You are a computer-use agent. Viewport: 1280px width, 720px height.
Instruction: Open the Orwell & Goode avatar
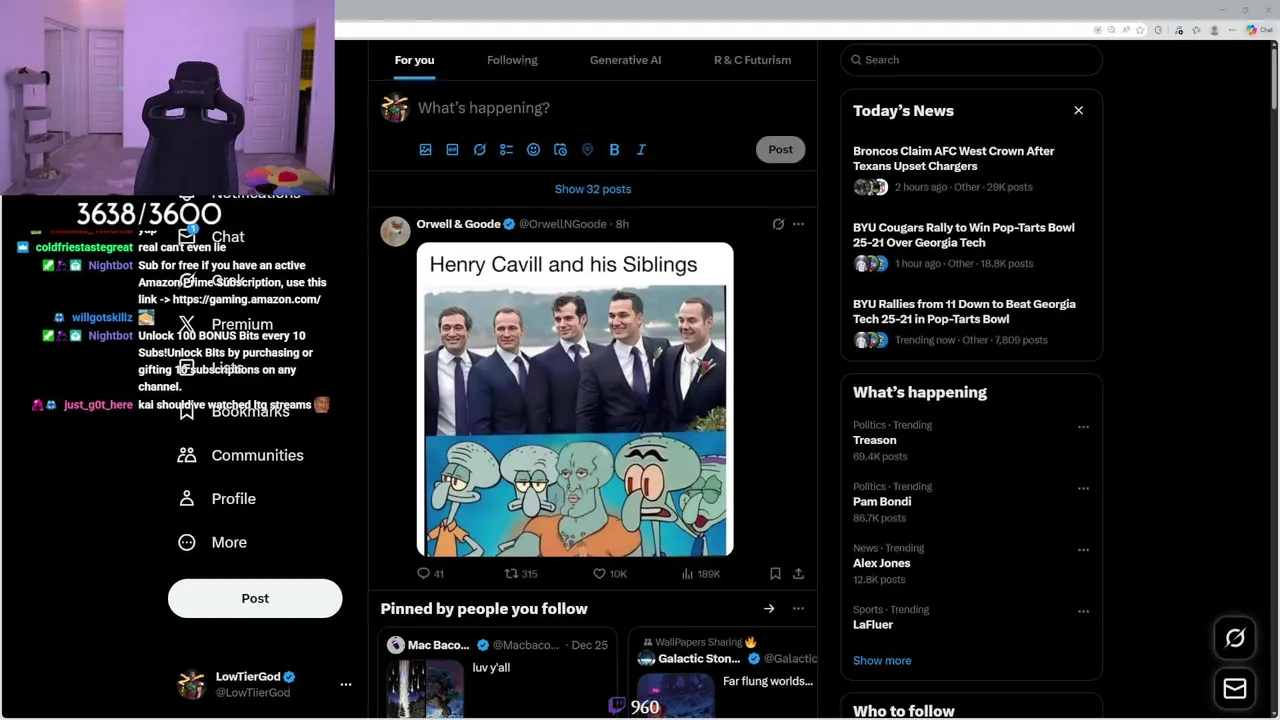(395, 231)
